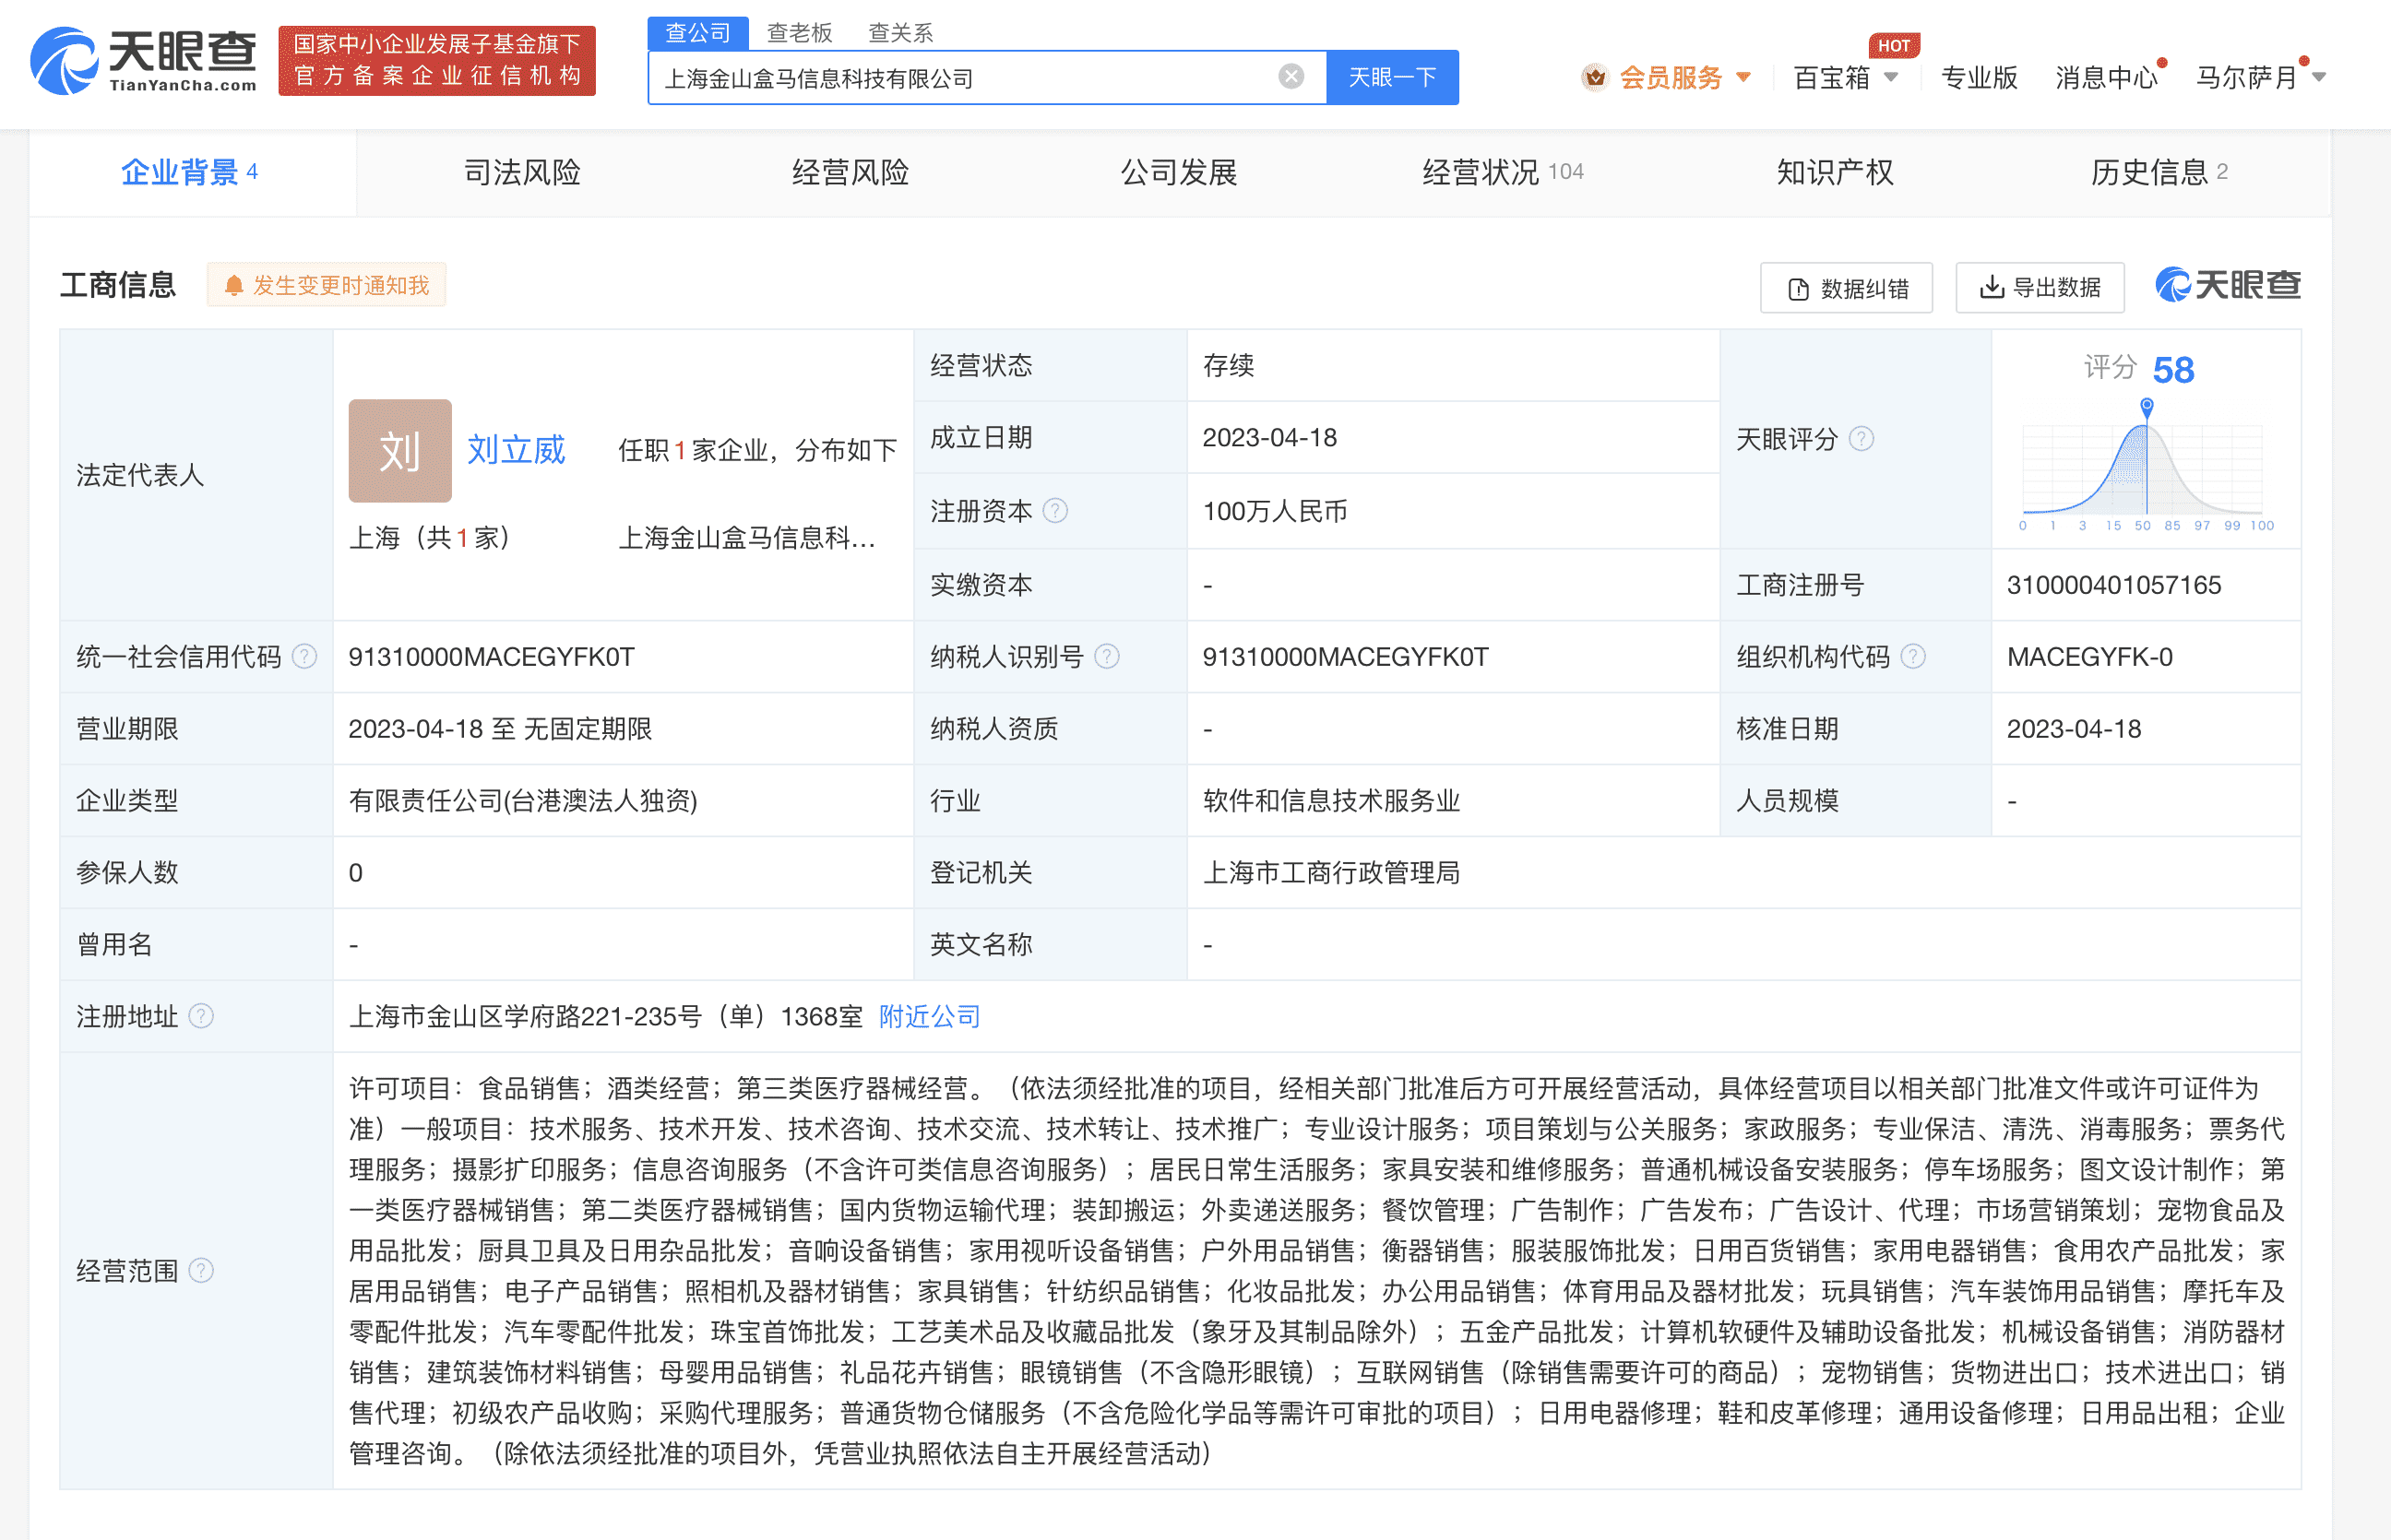The width and height of the screenshot is (2391, 1540).
Task: Open the tooltip icon next to 经营范围
Action: tap(204, 1271)
